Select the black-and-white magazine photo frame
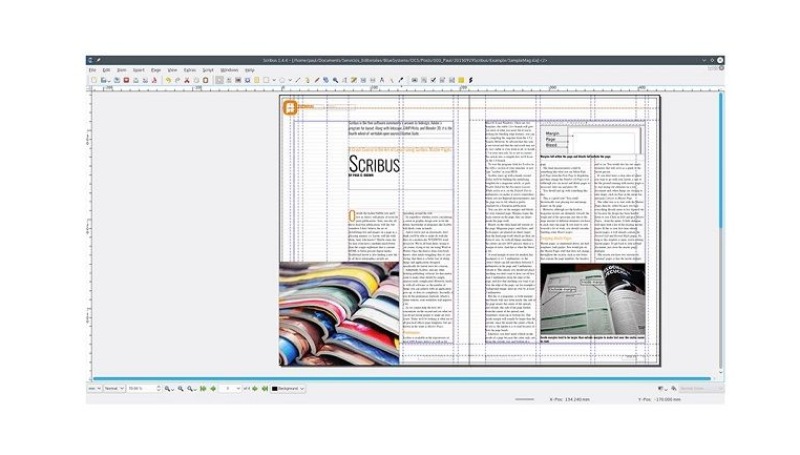The image size is (800, 455). [592, 299]
